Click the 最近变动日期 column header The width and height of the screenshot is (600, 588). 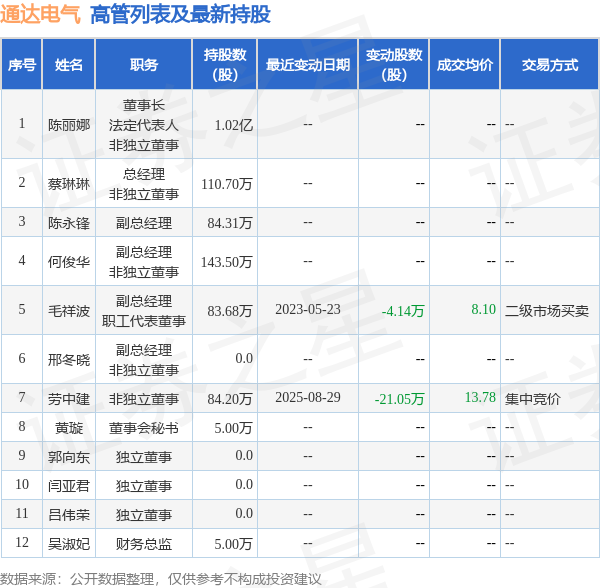[x=308, y=65]
